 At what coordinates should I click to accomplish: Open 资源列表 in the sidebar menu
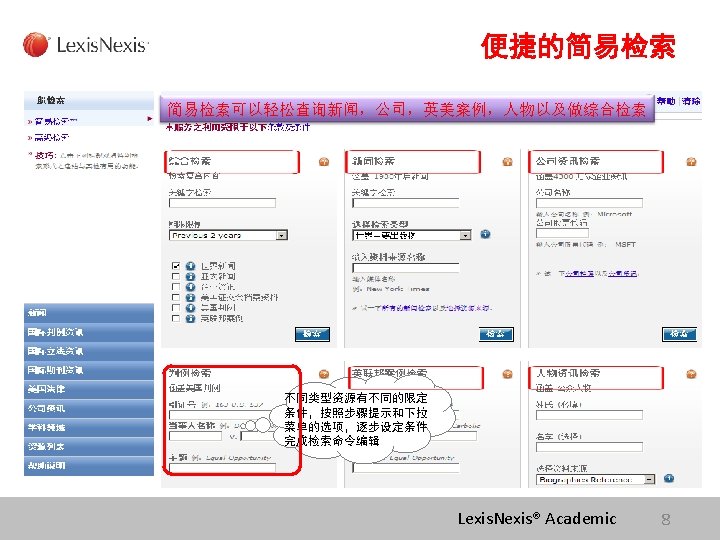(89, 446)
